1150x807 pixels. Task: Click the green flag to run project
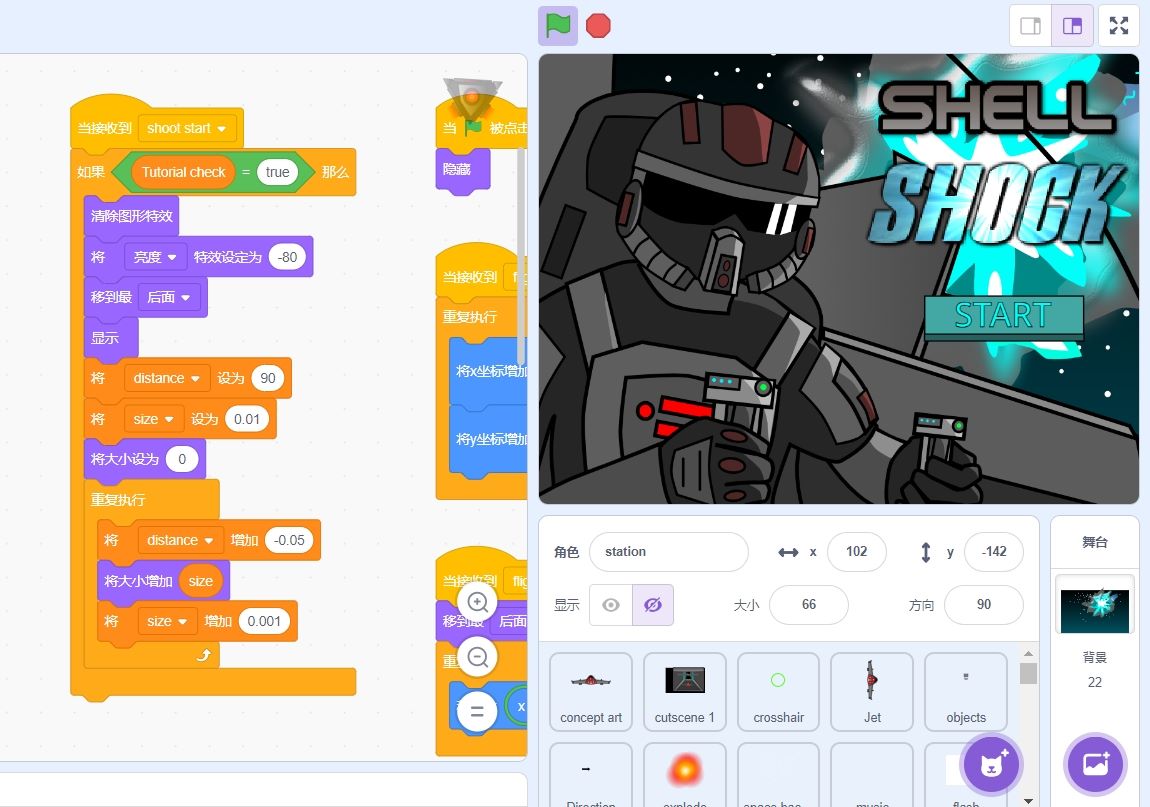coord(558,26)
